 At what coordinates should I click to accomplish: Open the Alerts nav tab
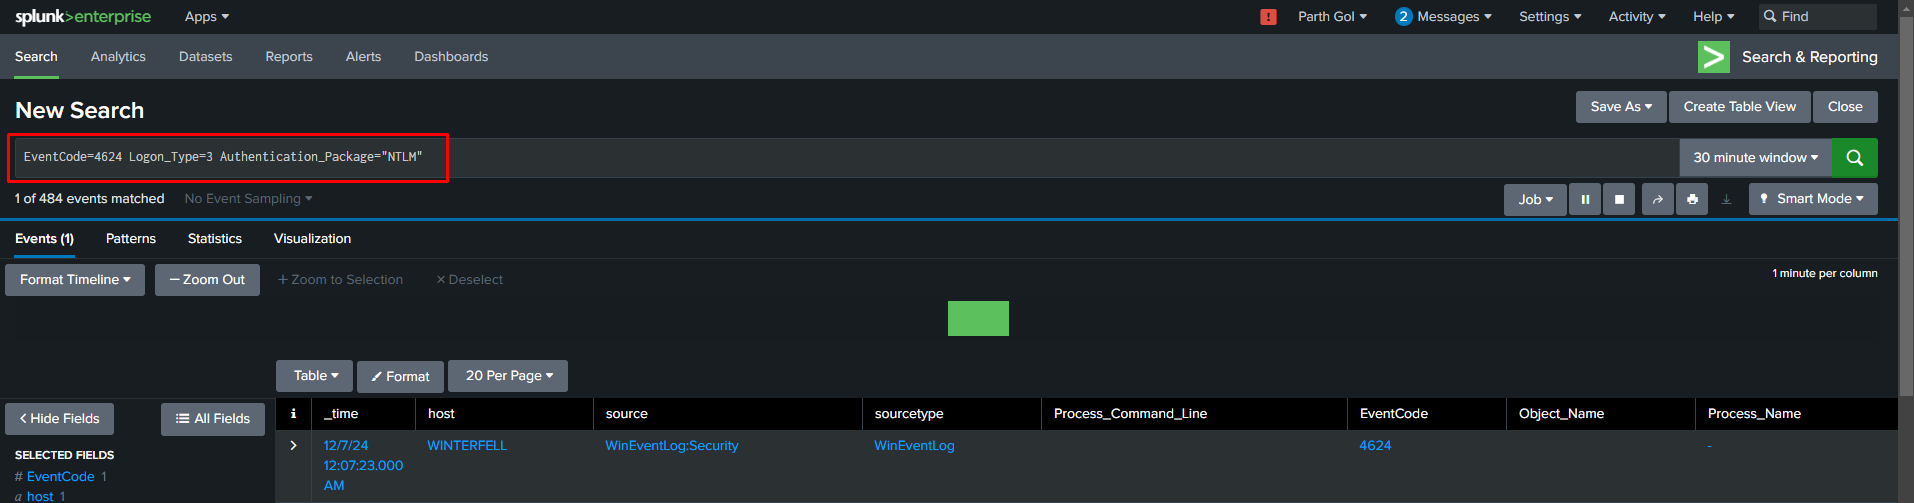[x=363, y=57]
